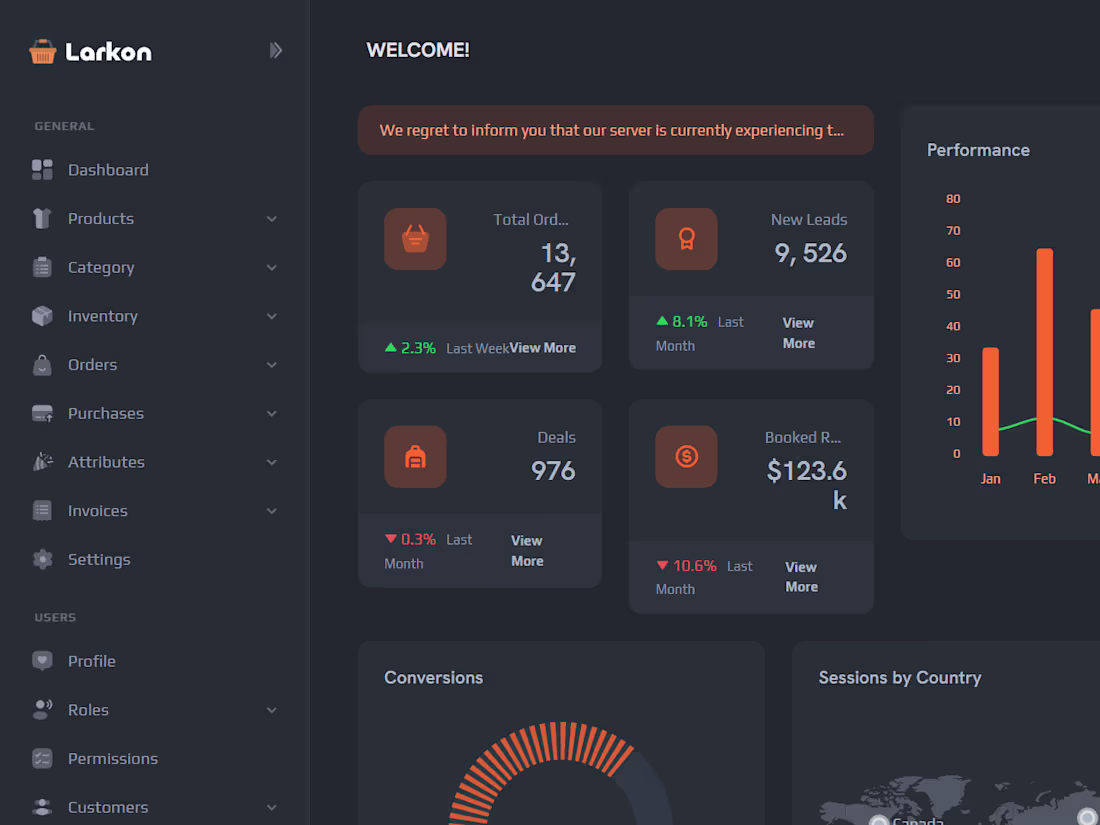
Task: Select the Permissions icon
Action: coord(42,758)
